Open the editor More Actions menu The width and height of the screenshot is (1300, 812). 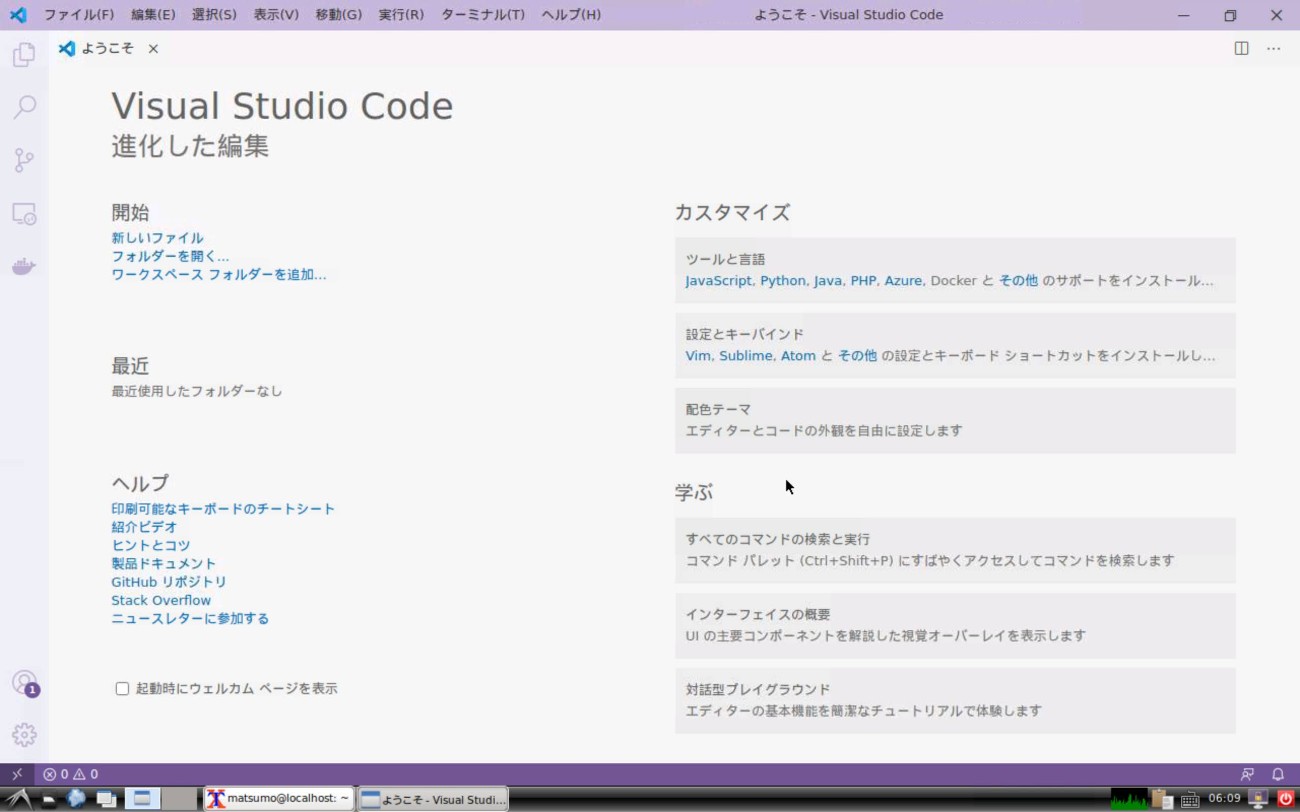[x=1273, y=48]
